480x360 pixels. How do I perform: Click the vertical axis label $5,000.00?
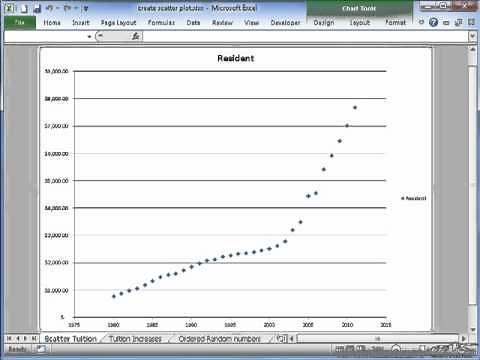56,181
